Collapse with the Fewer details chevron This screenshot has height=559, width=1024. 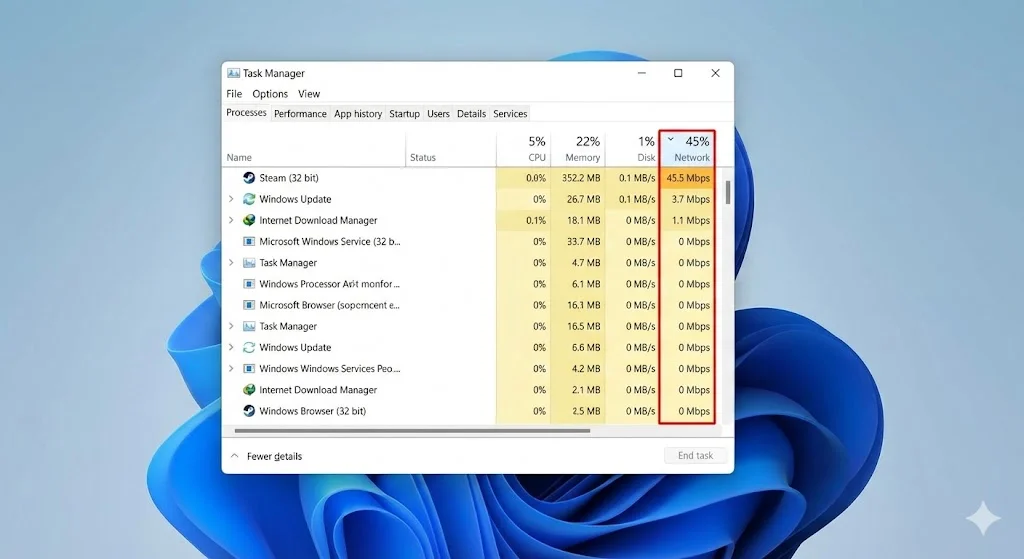coord(234,456)
